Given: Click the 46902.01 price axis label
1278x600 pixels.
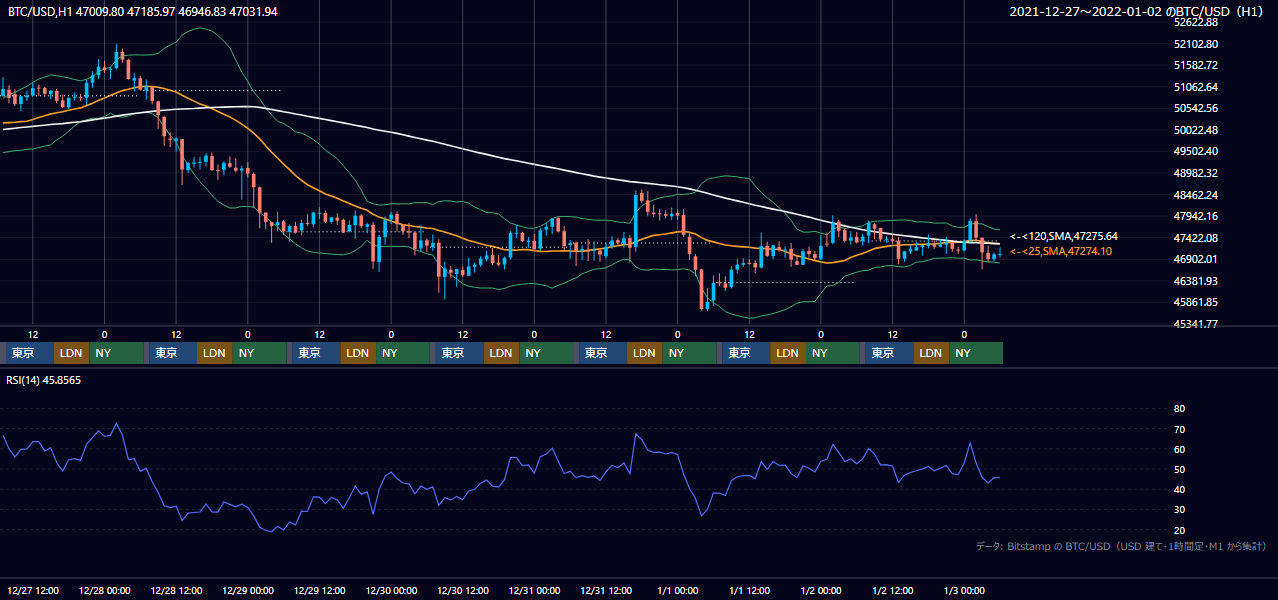Looking at the screenshot, I should pos(1196,259).
